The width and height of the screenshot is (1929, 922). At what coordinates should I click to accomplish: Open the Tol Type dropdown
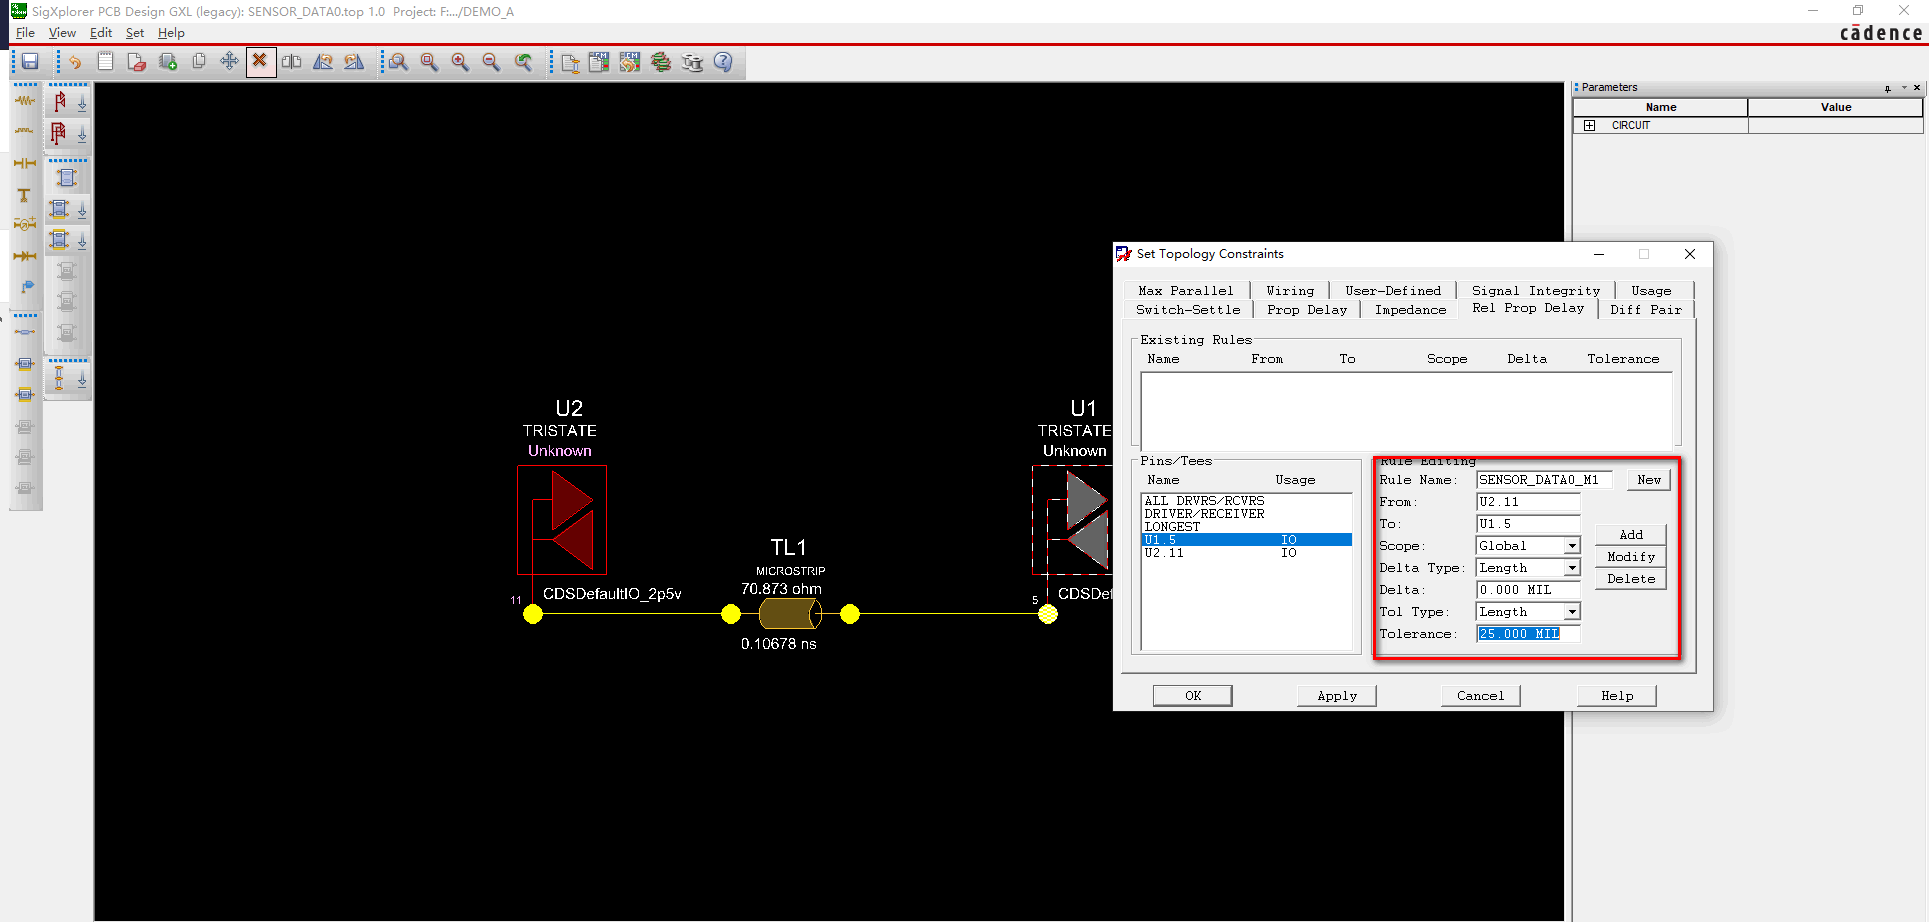[x=1571, y=612]
